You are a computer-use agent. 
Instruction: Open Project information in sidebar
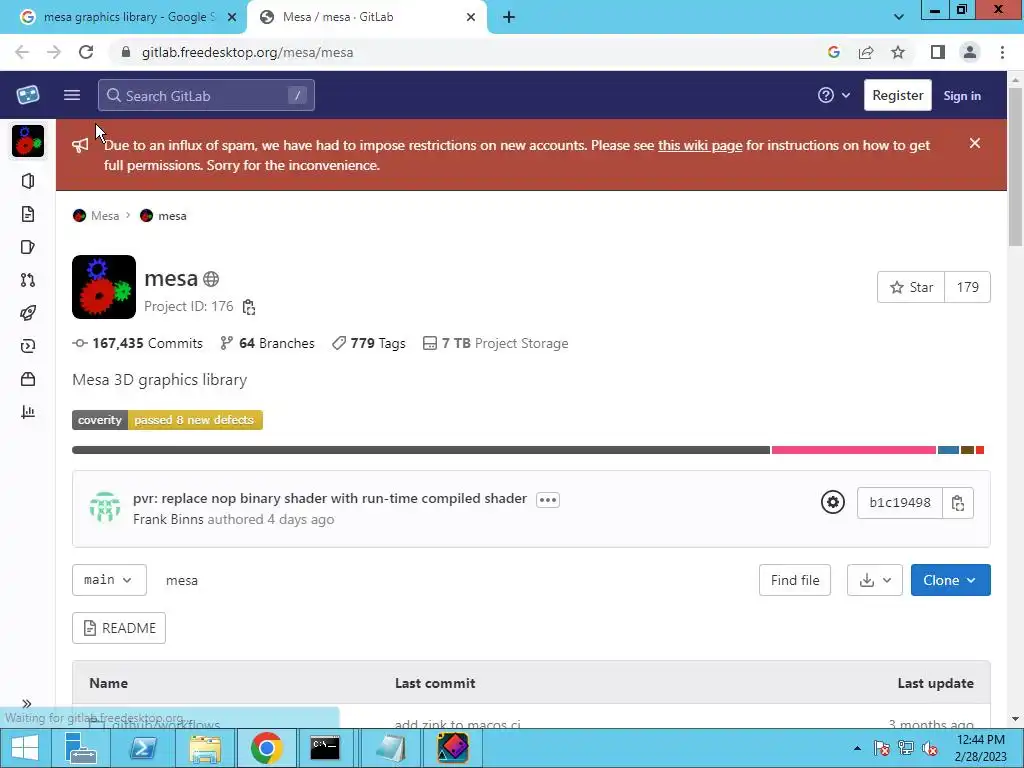pyautogui.click(x=28, y=181)
